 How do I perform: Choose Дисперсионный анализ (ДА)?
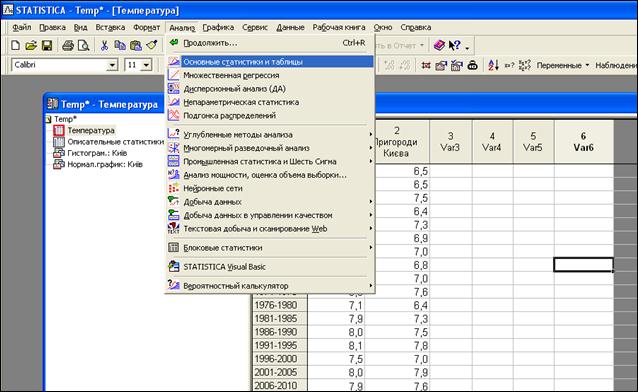coord(270,89)
